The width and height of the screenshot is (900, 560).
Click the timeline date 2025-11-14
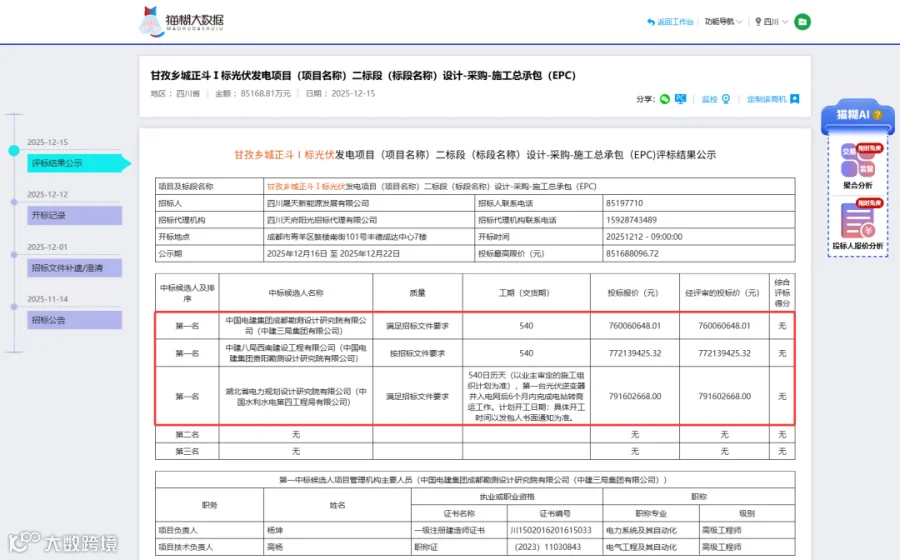pos(48,299)
